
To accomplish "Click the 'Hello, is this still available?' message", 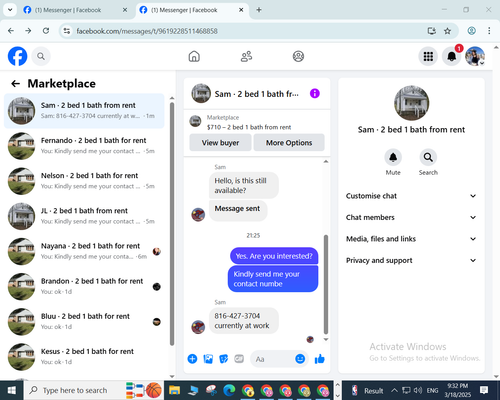I will (x=244, y=185).
